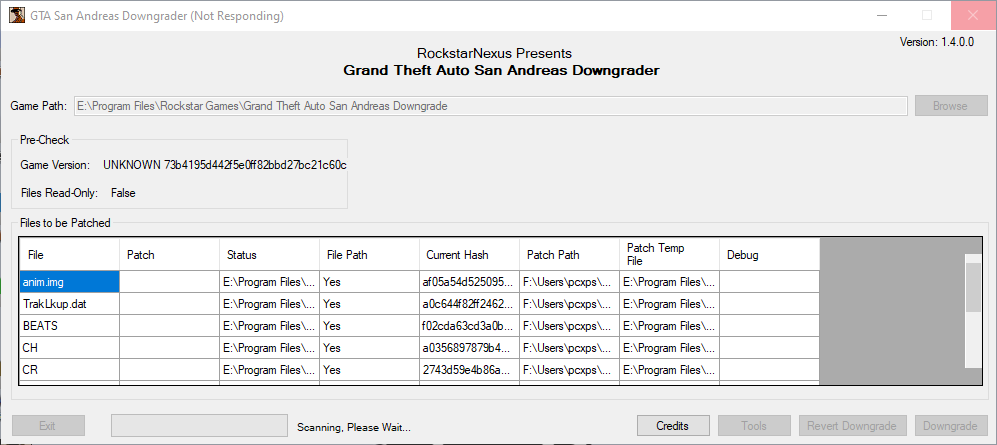Select the CH file cell
The image size is (997, 445).
point(69,348)
